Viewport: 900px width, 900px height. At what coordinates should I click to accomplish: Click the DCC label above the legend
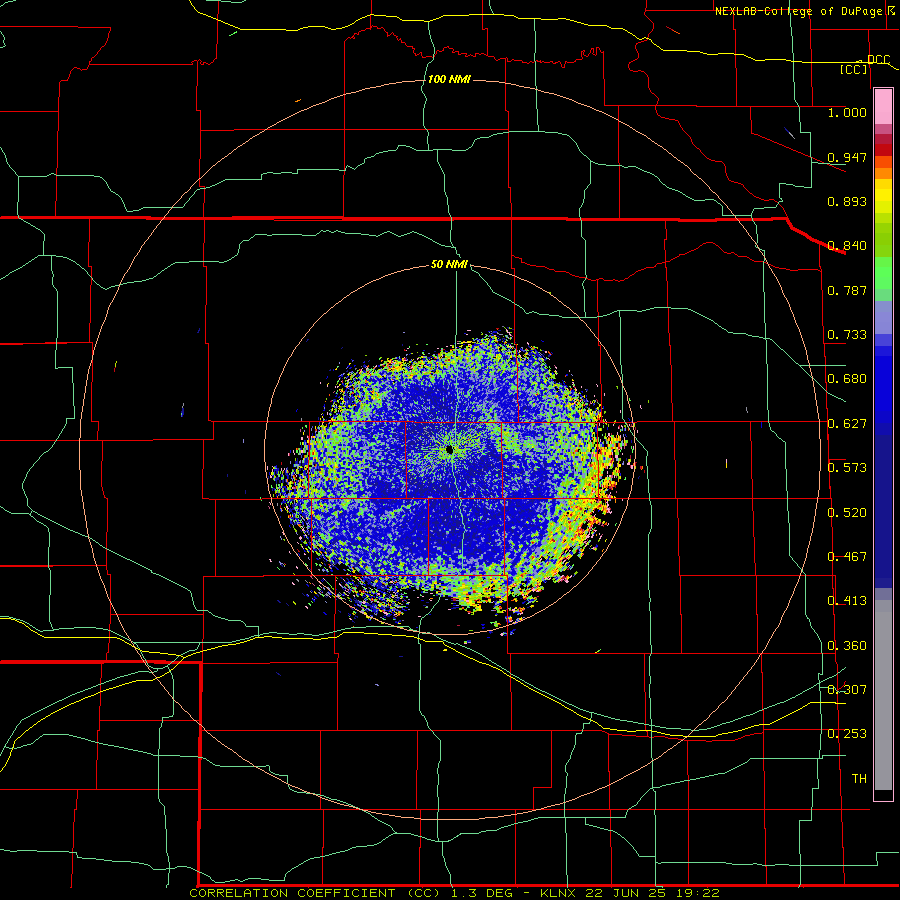click(878, 60)
